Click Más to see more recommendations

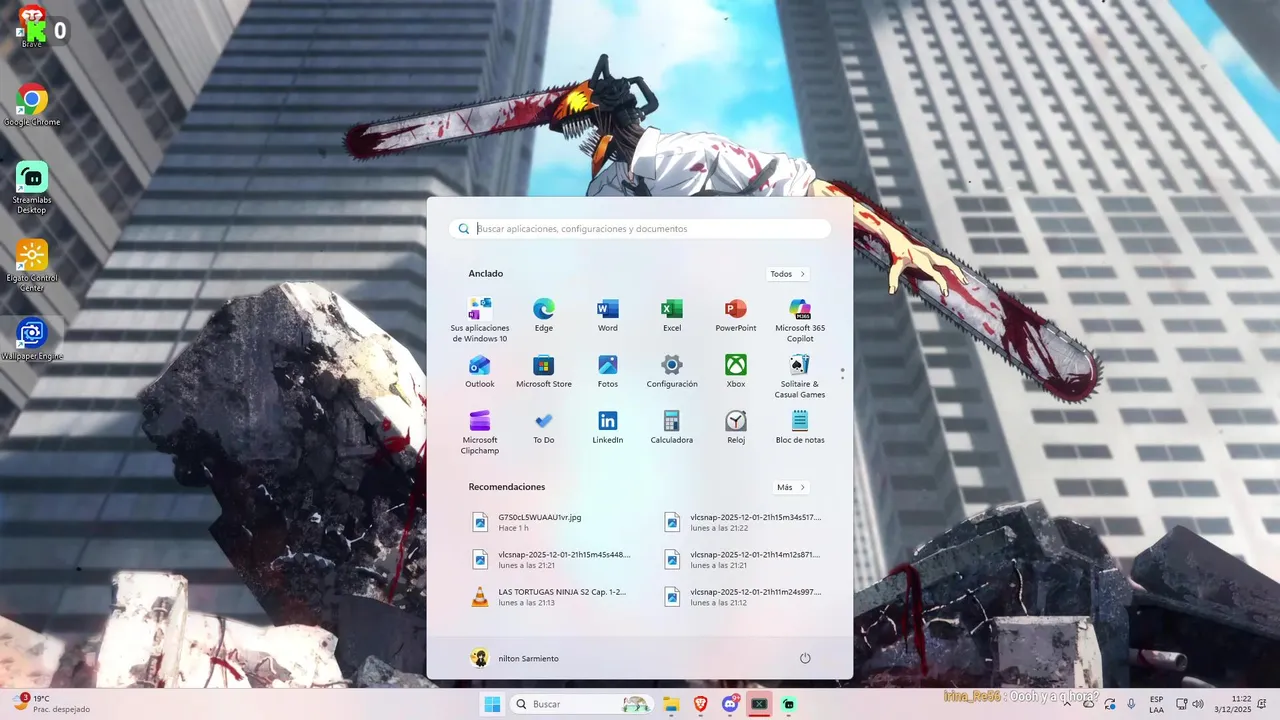791,487
